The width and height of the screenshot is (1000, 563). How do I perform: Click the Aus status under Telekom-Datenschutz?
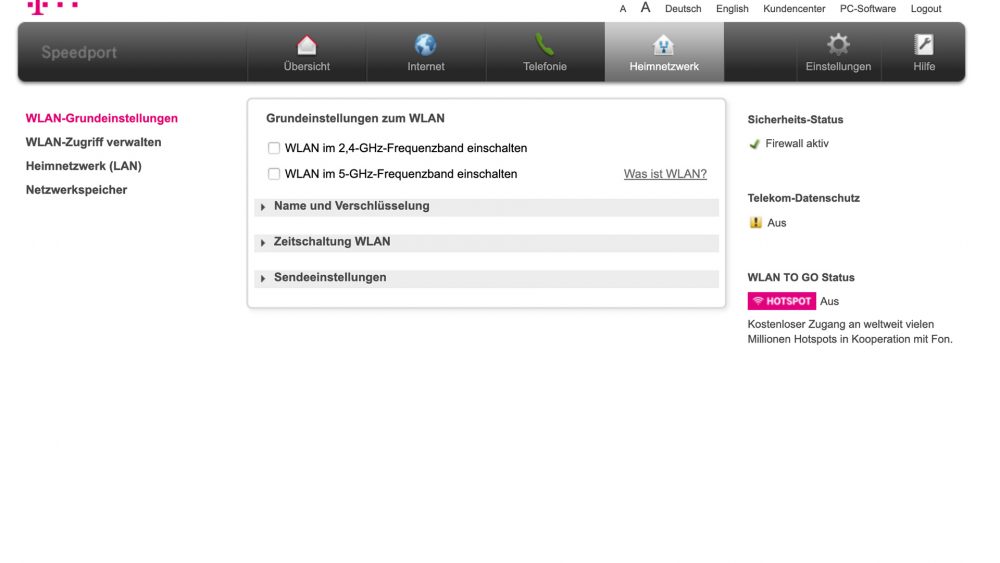[777, 223]
